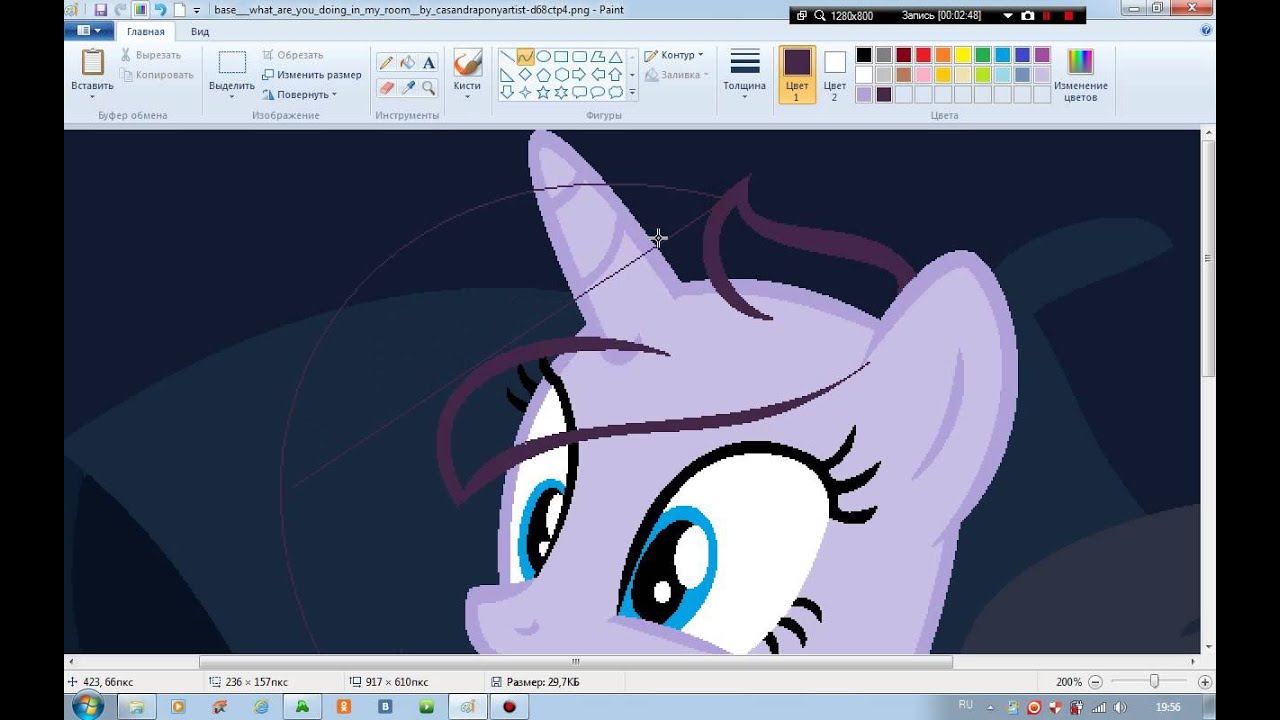Choose the Six-point star shape
The height and width of the screenshot is (720, 1280).
(561, 93)
